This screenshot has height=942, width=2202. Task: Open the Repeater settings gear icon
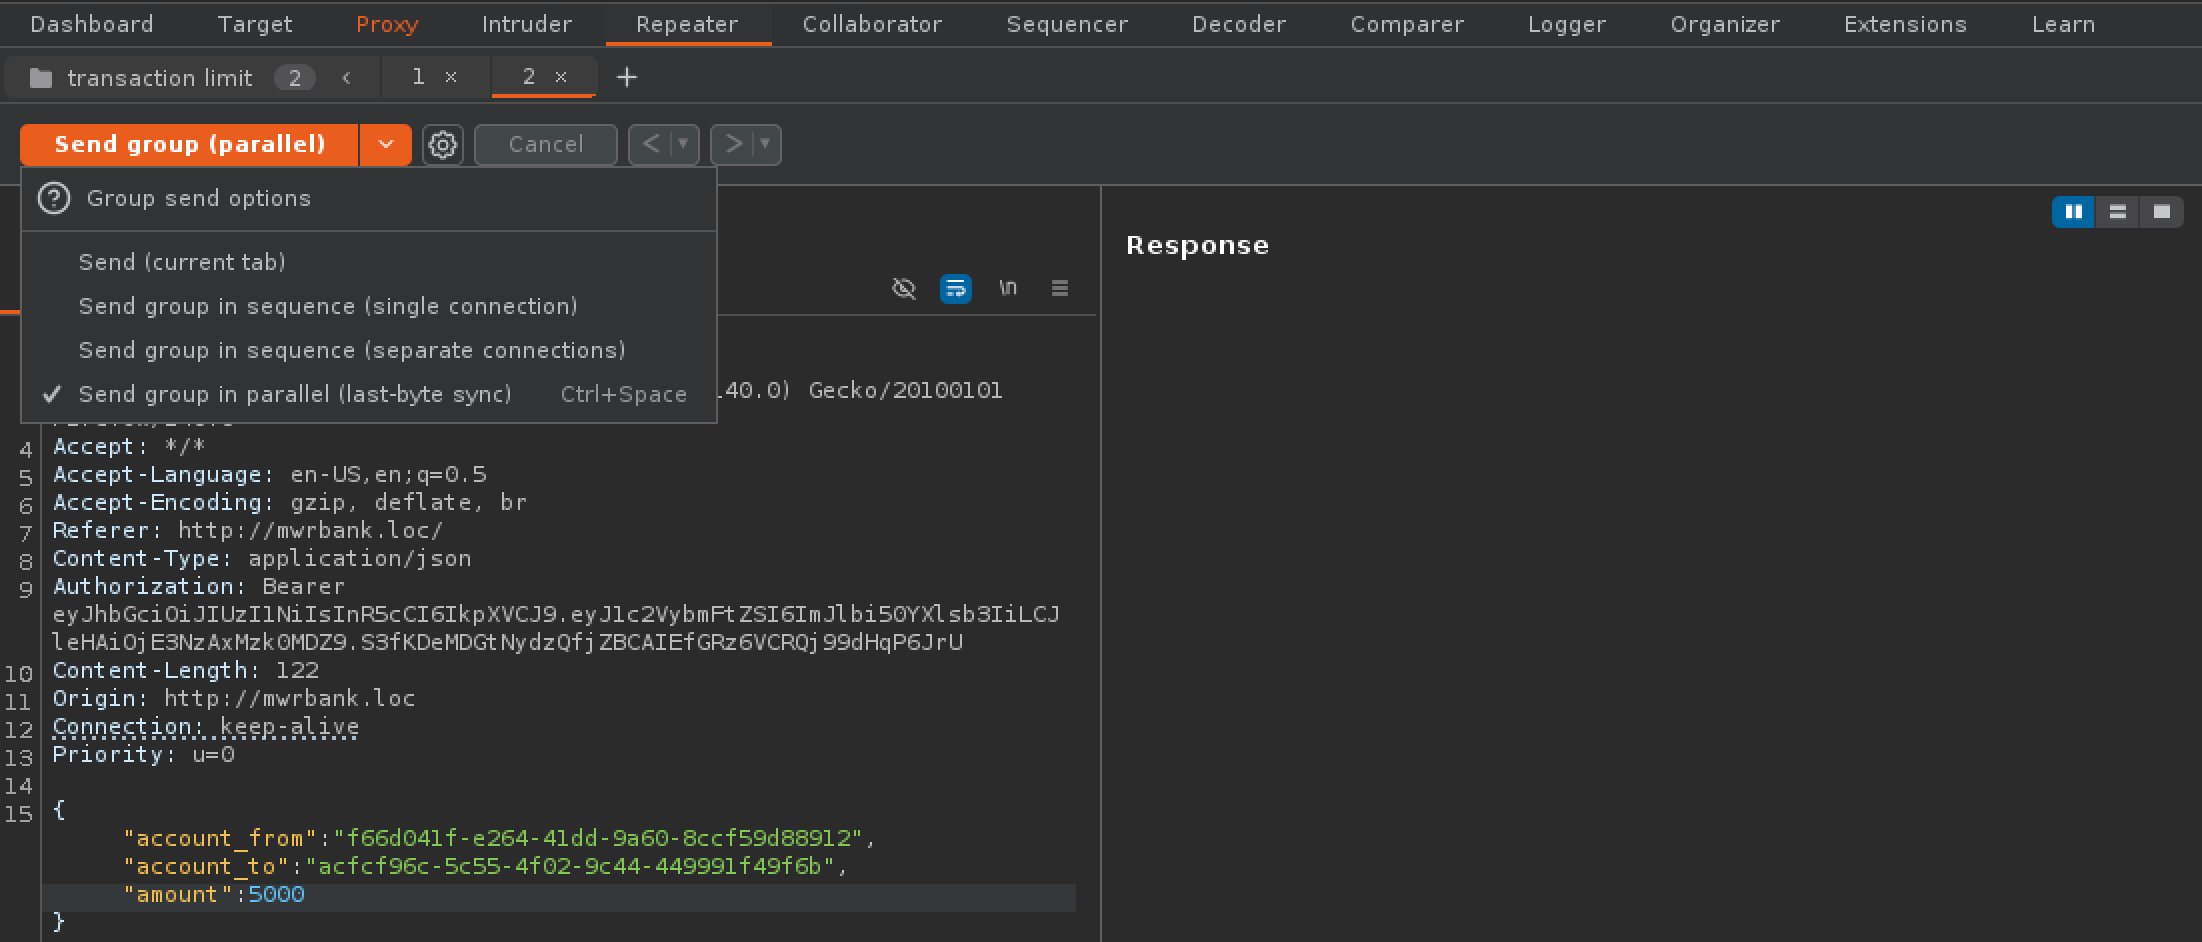pyautogui.click(x=442, y=145)
